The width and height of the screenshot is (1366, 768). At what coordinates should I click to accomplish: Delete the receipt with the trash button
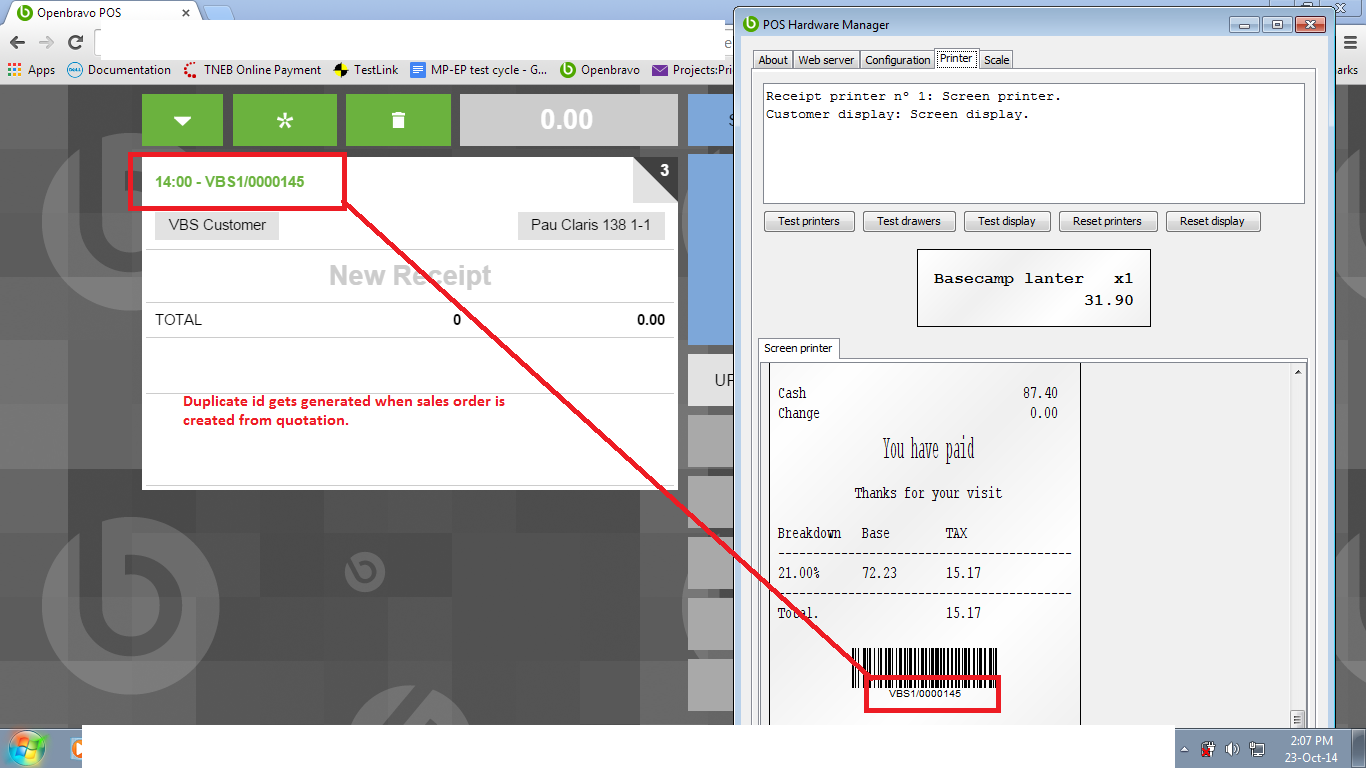pos(398,120)
